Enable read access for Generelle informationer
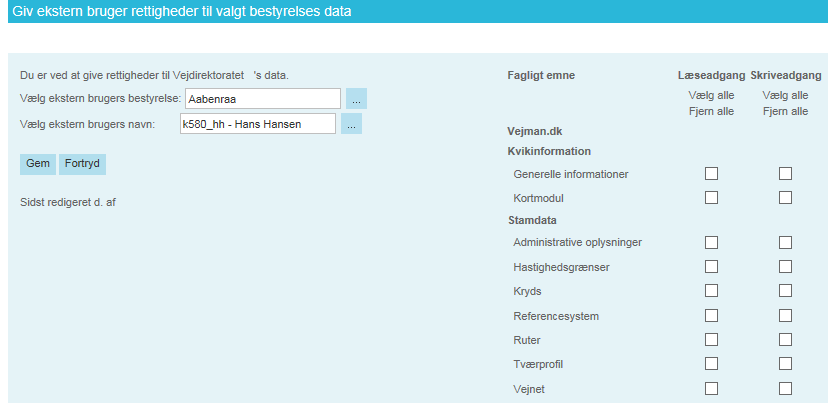This screenshot has width=828, height=403. (711, 174)
